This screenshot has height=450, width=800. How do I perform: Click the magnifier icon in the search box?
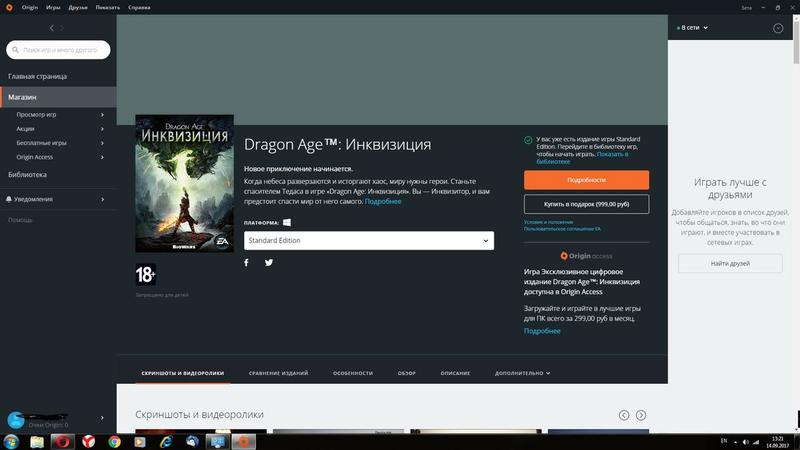click(x=15, y=49)
